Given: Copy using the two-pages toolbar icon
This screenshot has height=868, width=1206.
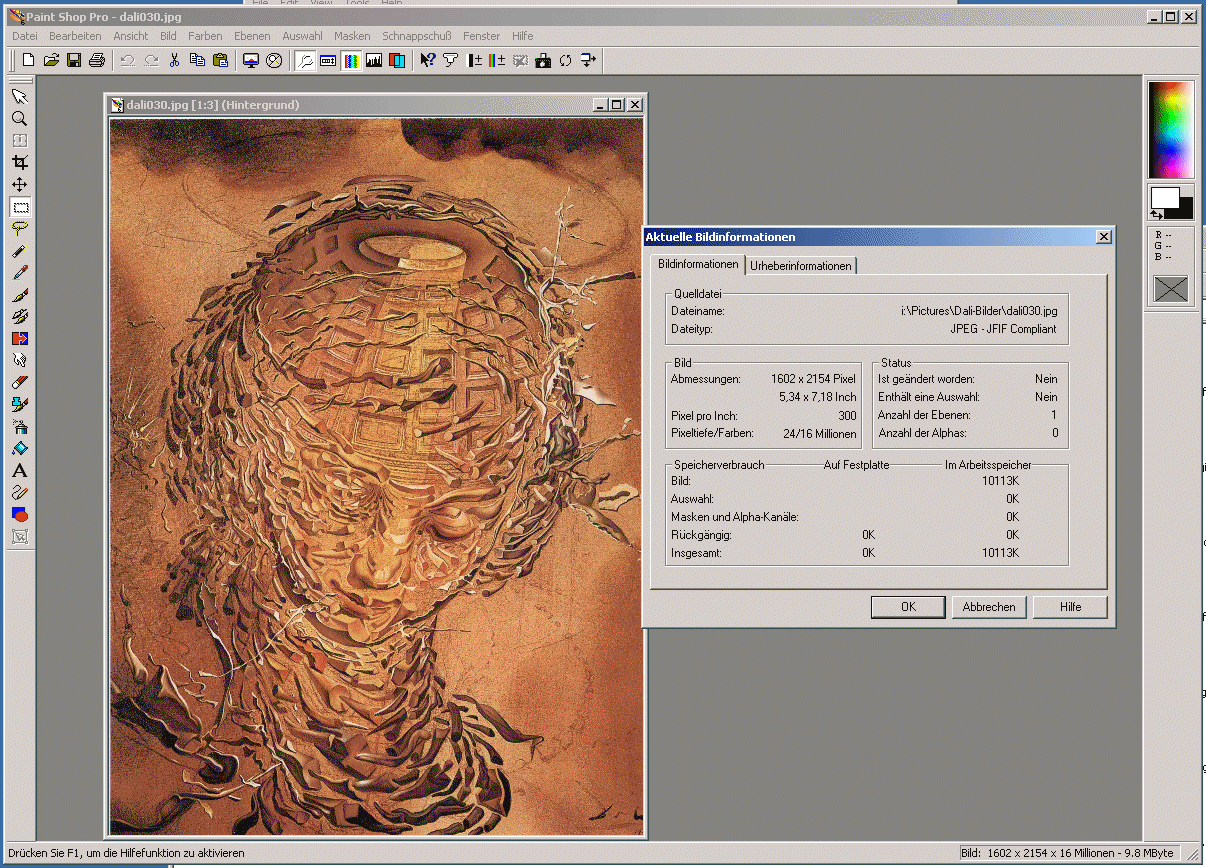Looking at the screenshot, I should [197, 60].
